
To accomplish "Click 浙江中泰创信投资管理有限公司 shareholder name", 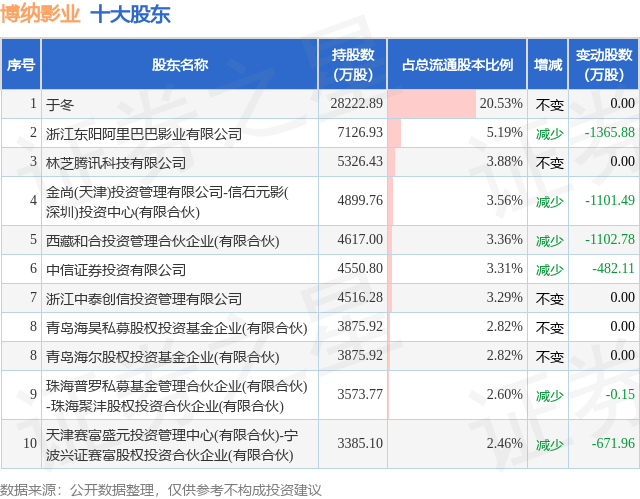I will pyautogui.click(x=144, y=299).
